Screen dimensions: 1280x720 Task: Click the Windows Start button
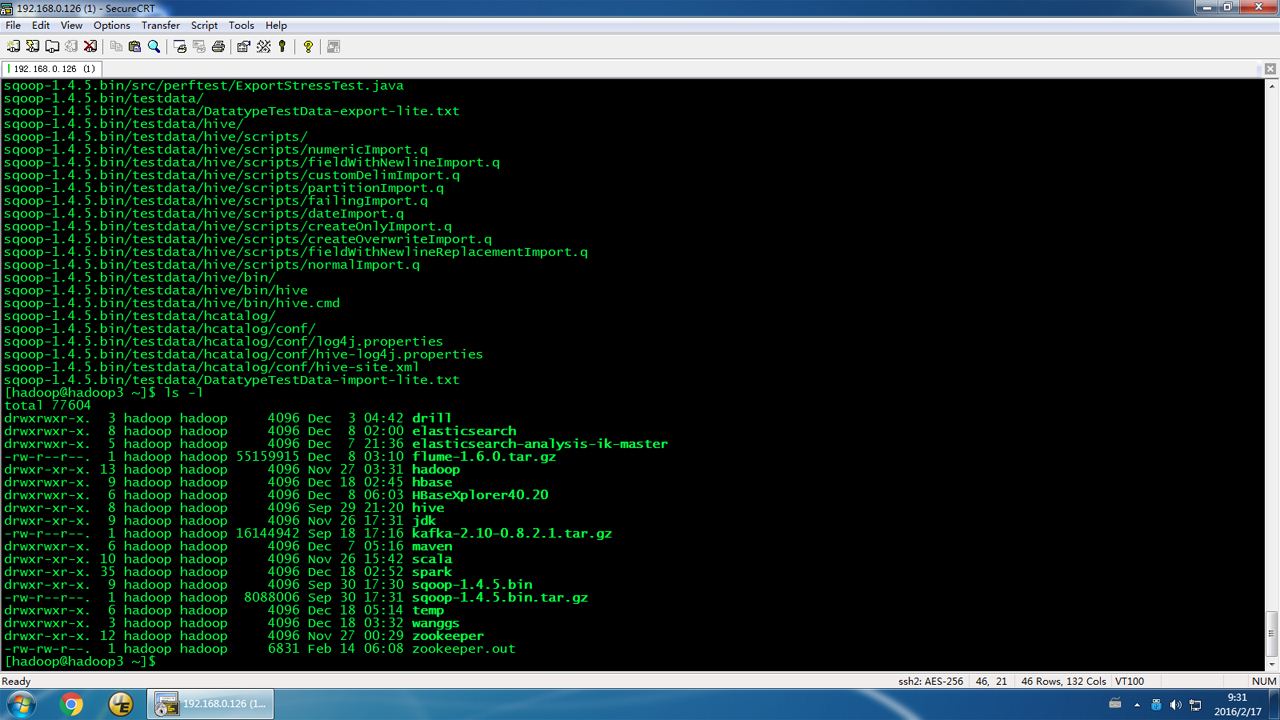tap(20, 704)
